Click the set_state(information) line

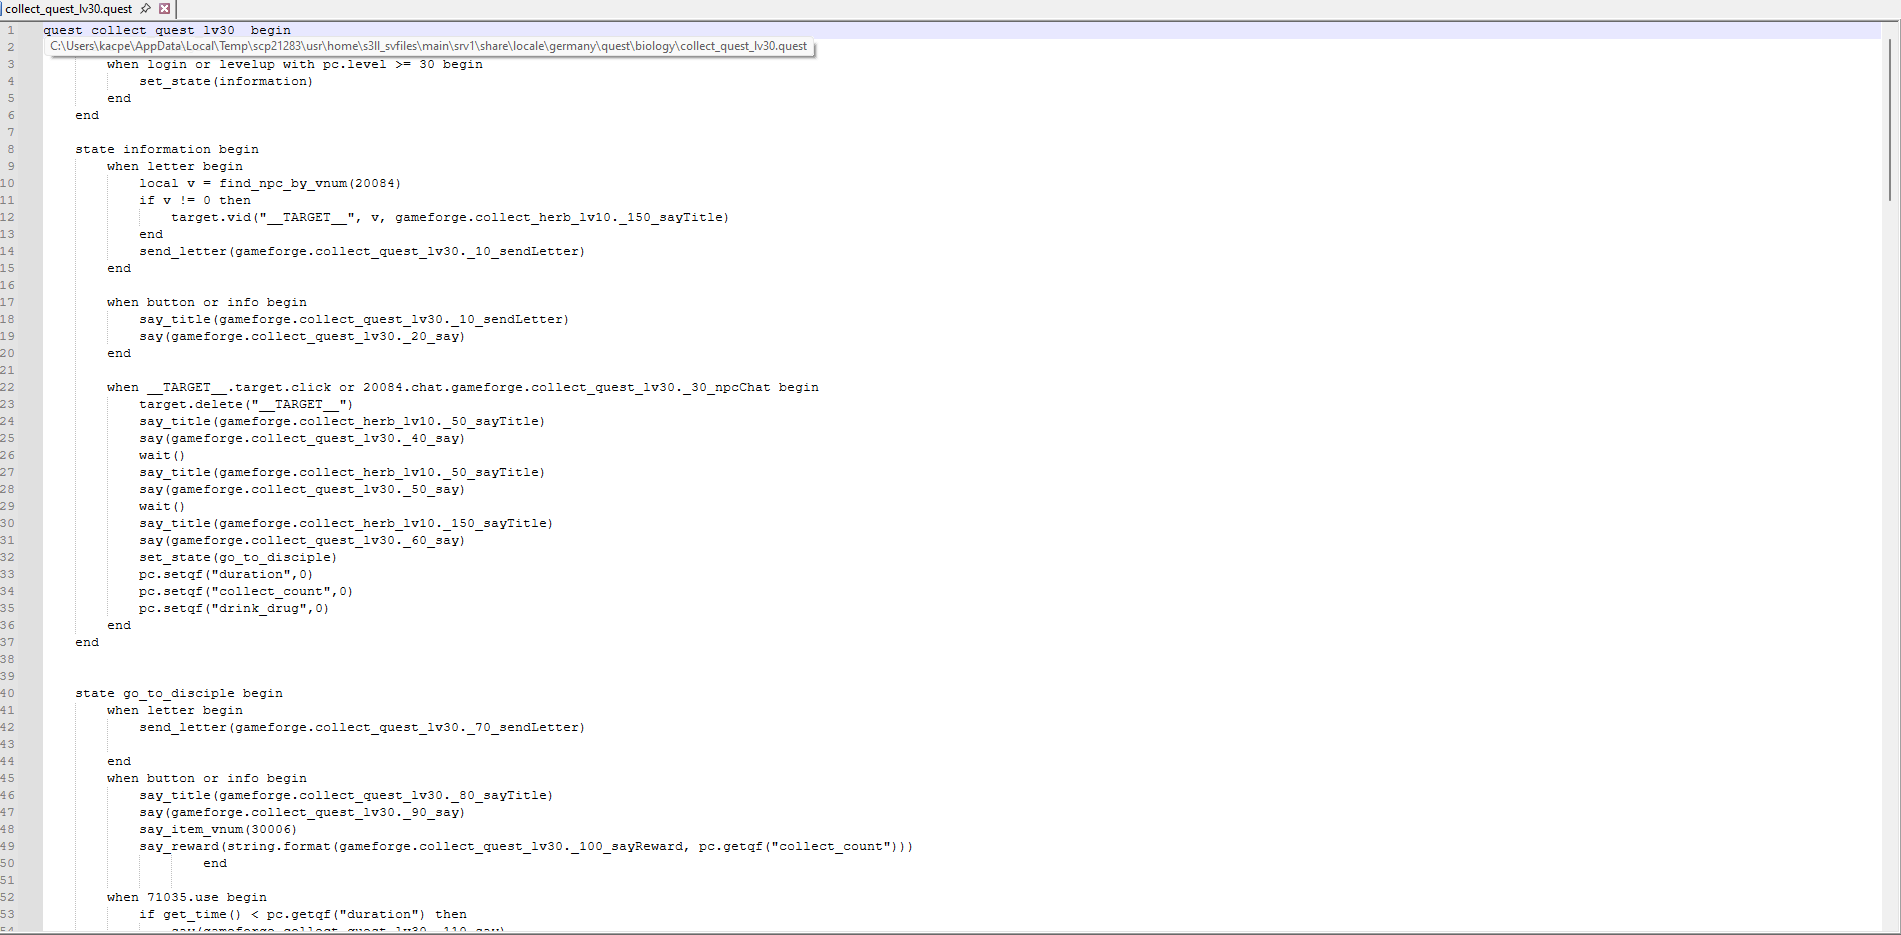tap(225, 82)
